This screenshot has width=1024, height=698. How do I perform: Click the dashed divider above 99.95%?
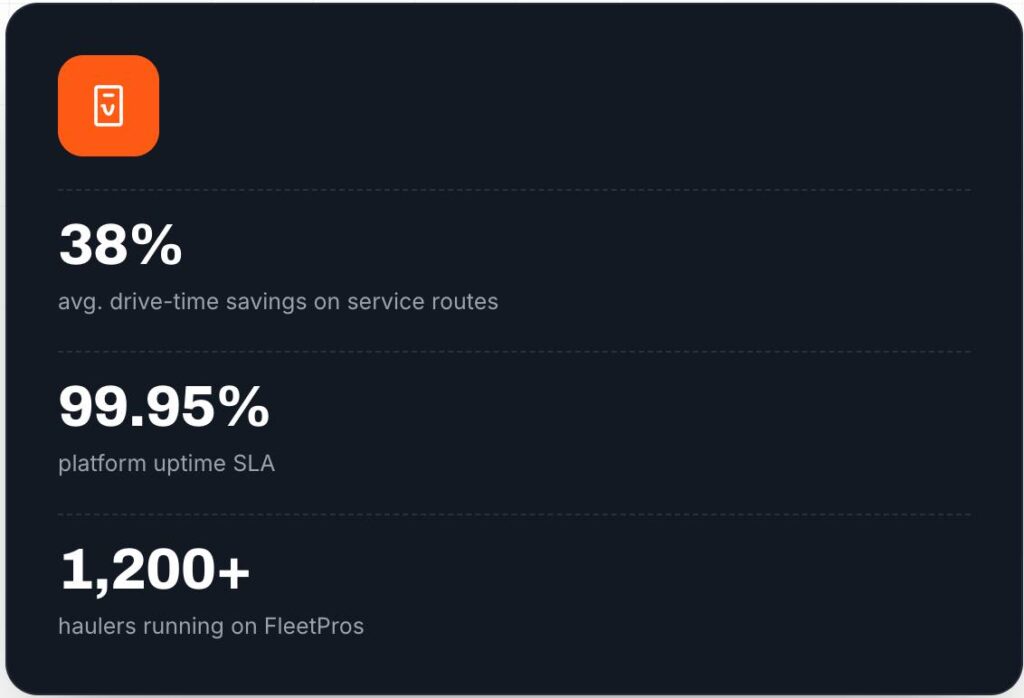[515, 352]
